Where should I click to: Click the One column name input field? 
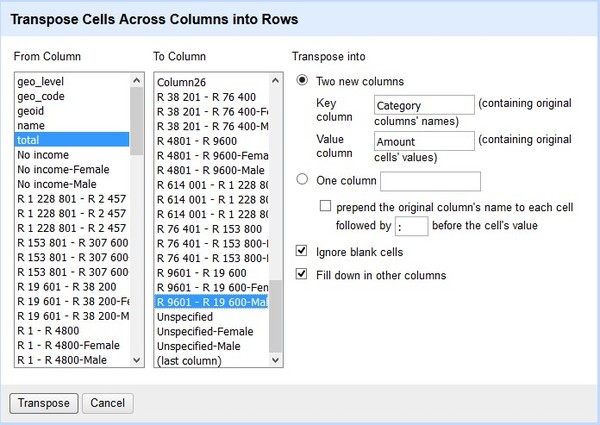pyautogui.click(x=430, y=181)
